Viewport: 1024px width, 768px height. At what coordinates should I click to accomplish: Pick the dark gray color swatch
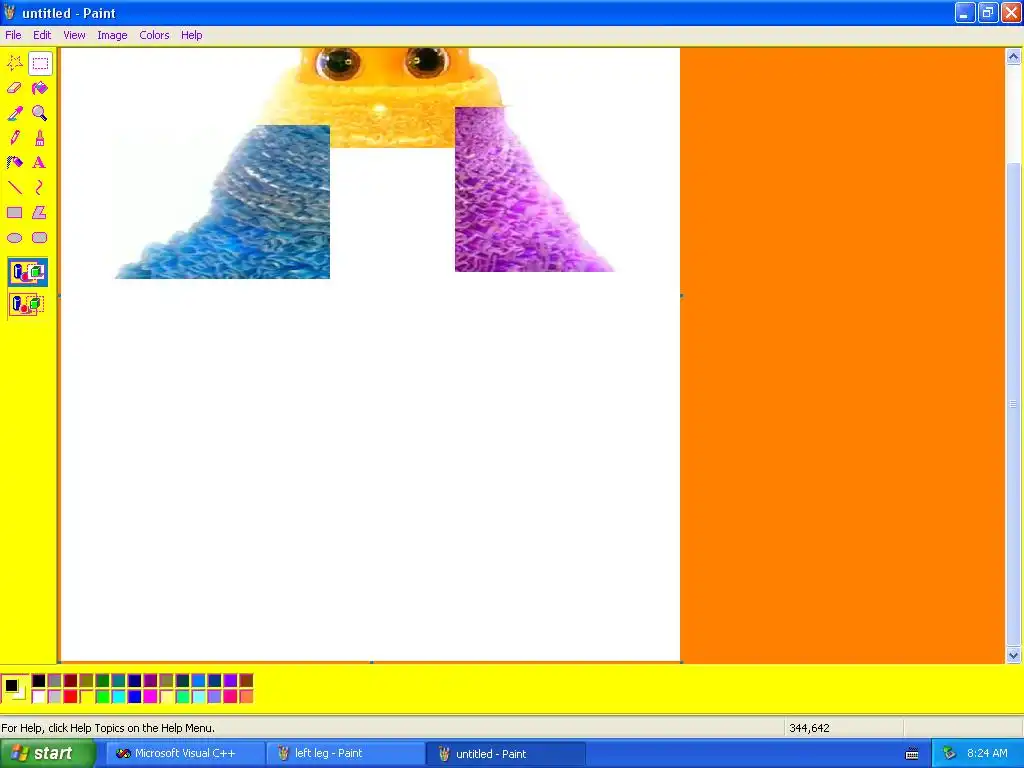(54, 681)
